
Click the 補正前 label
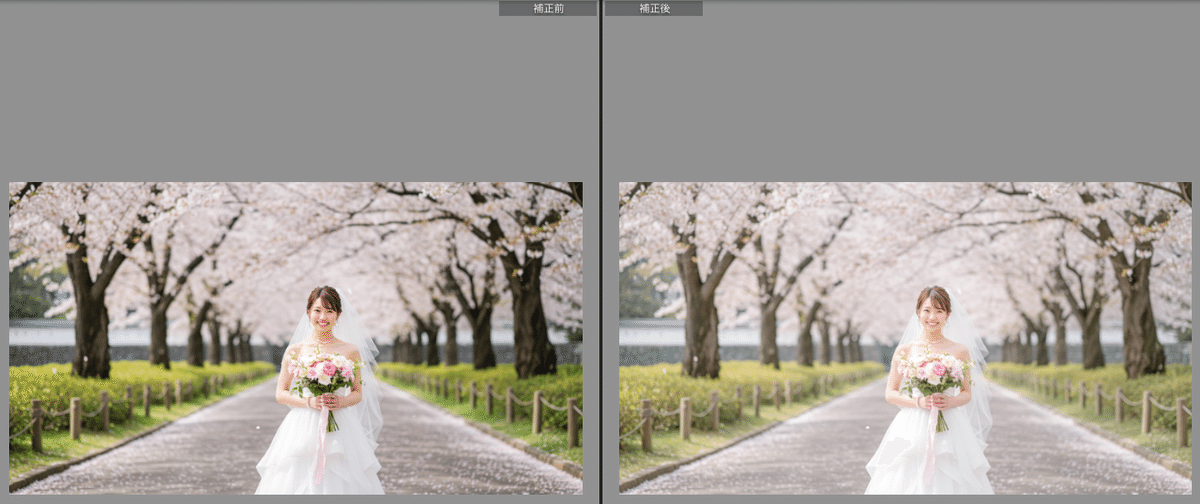point(547,8)
